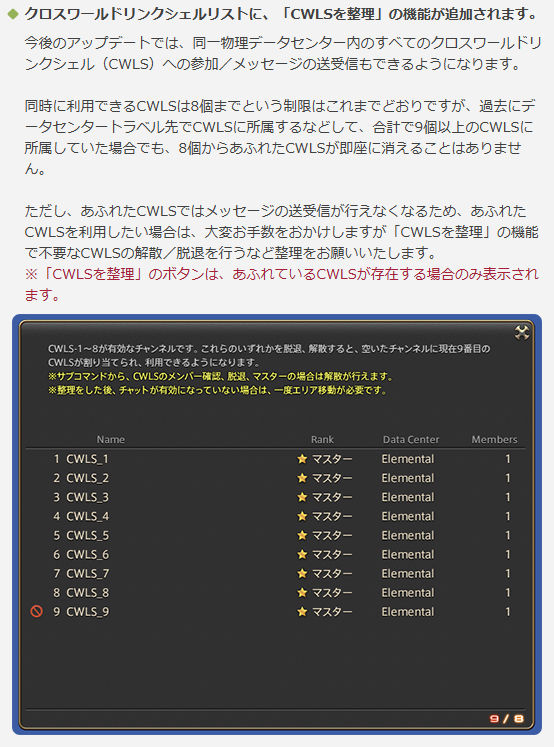This screenshot has width=554, height=747.
Task: Select the CWLS_3 name entry
Action: pyautogui.click(x=87, y=497)
